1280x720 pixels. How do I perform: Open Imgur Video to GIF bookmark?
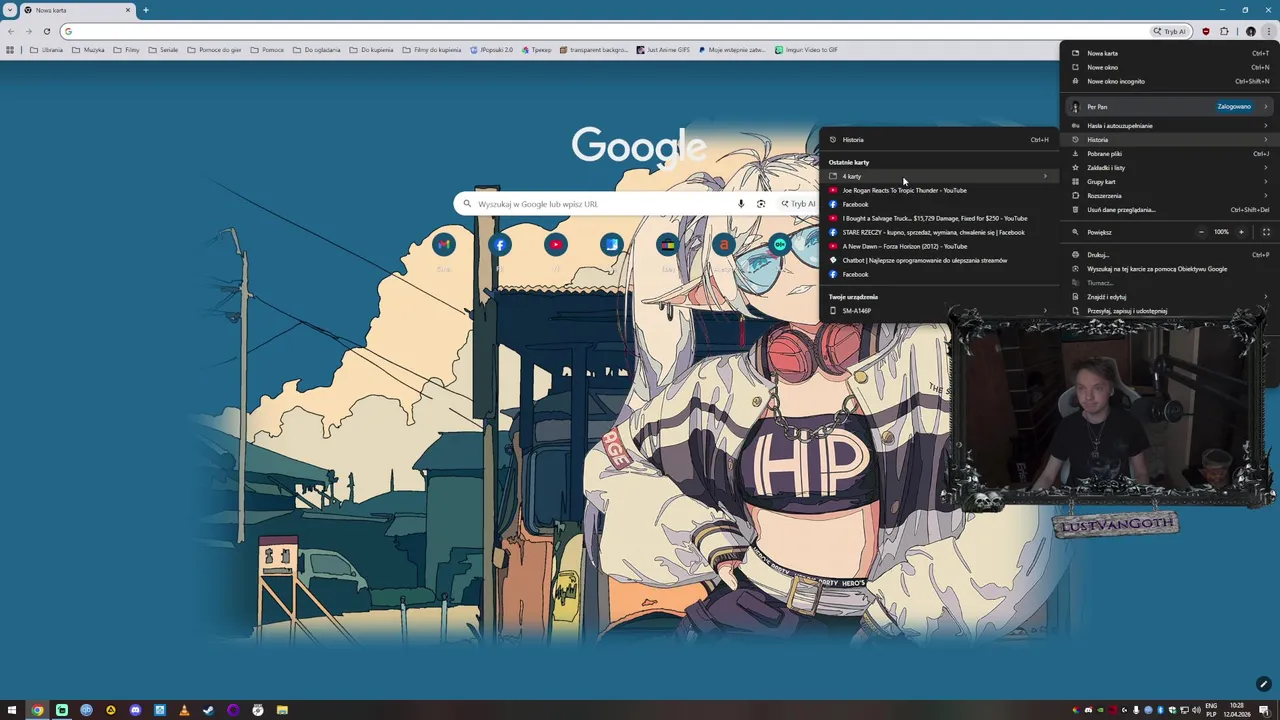click(x=806, y=50)
